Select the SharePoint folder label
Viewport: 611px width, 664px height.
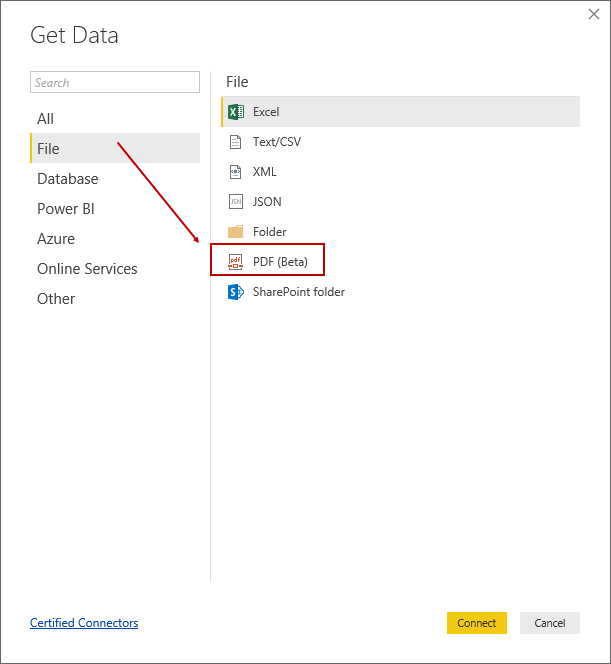[299, 292]
